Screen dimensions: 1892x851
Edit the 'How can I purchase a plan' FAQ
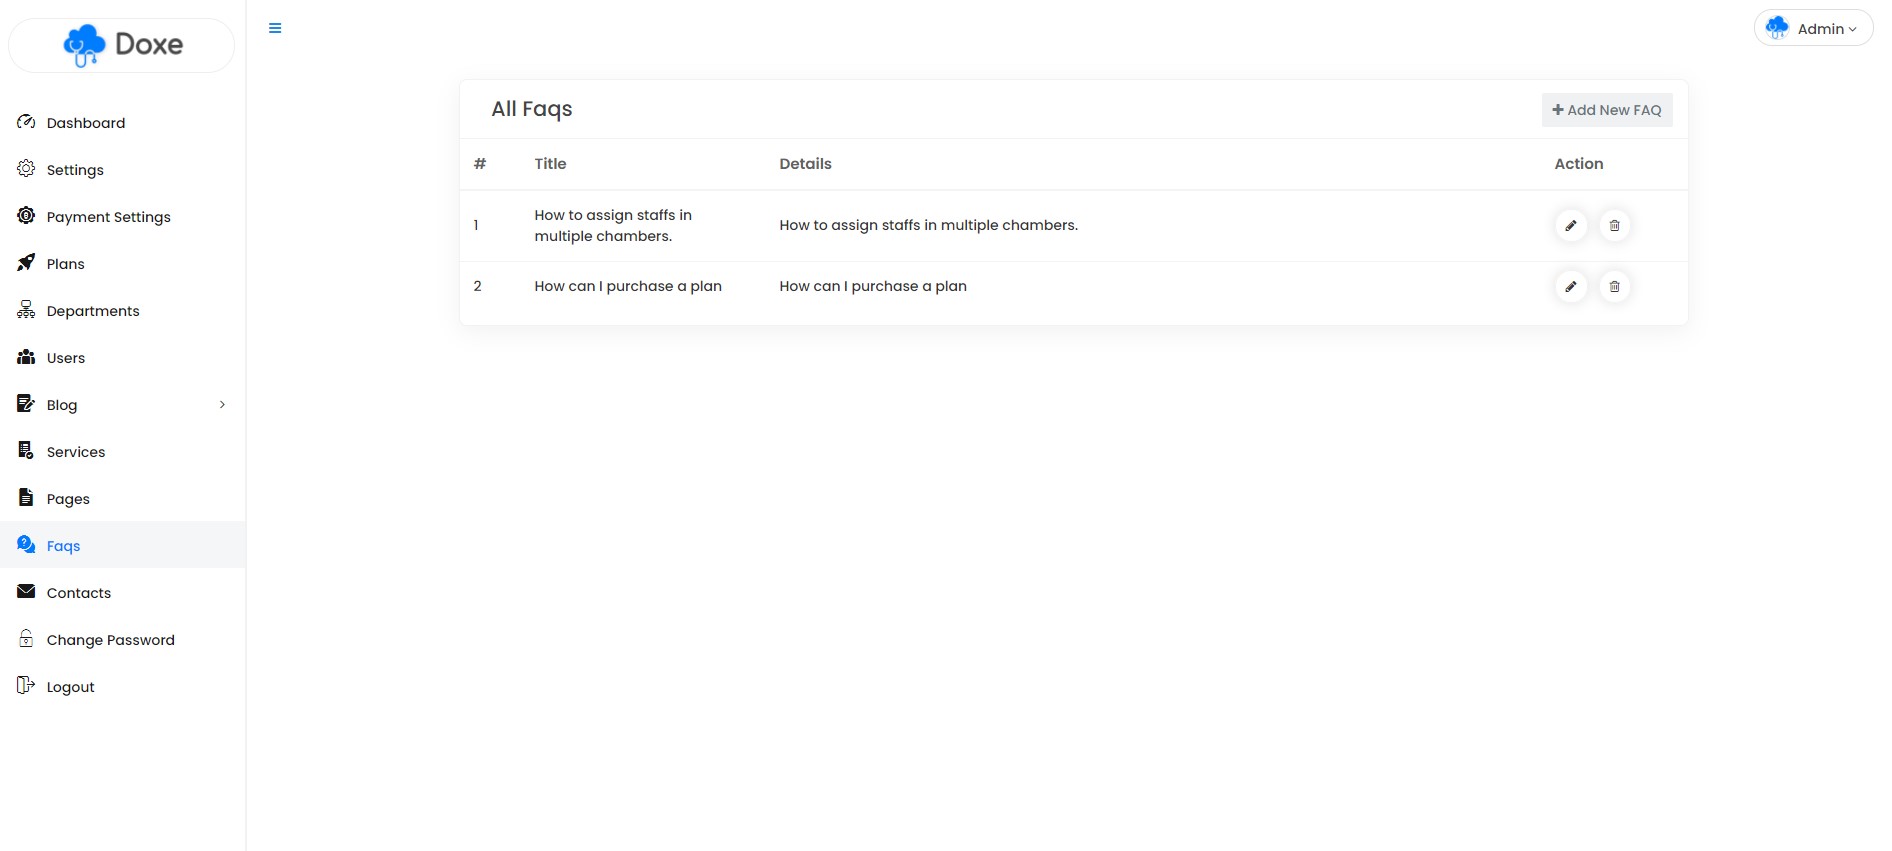pos(1571,287)
